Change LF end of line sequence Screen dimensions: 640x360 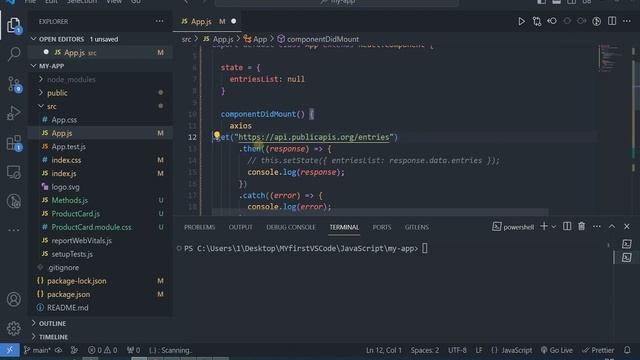(x=479, y=350)
